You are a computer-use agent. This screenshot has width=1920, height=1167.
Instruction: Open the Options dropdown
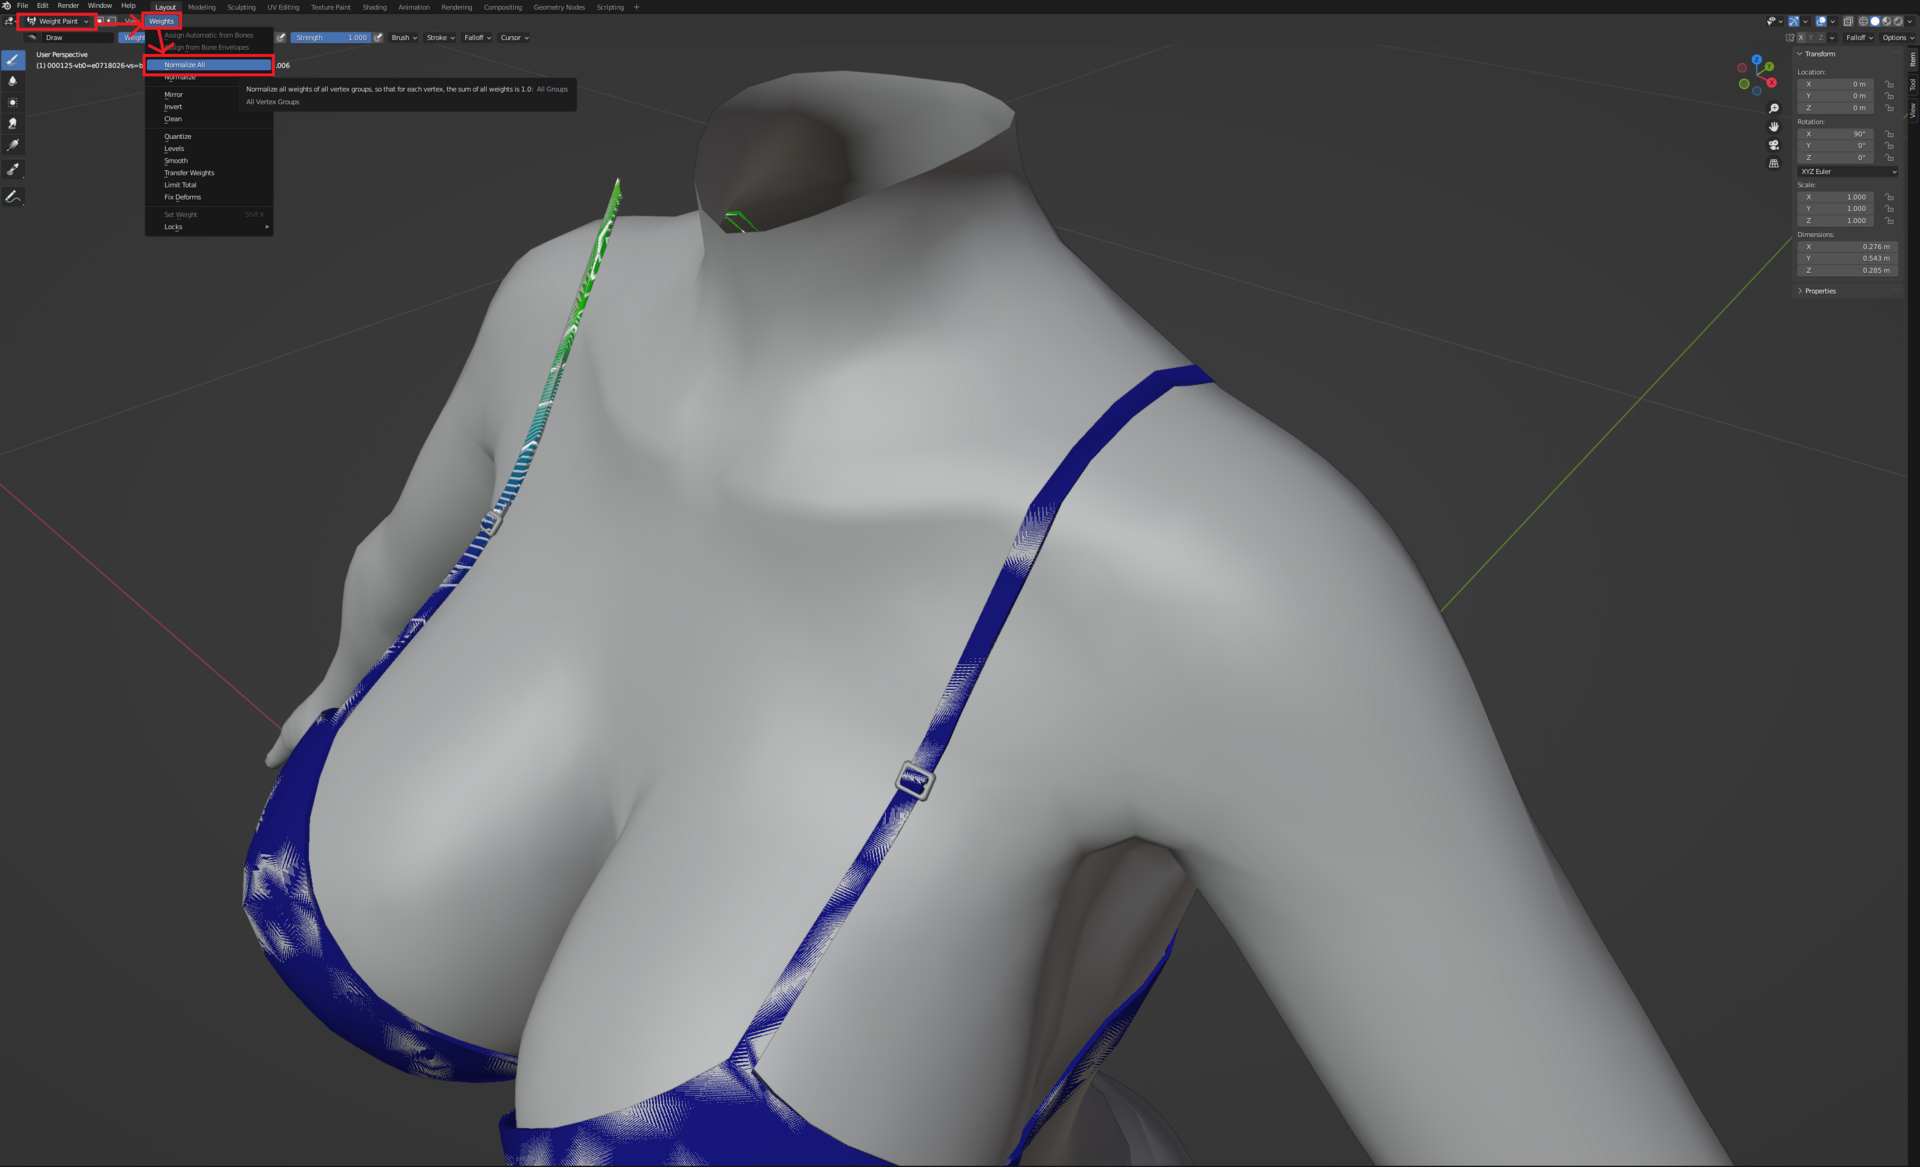pyautogui.click(x=1897, y=38)
